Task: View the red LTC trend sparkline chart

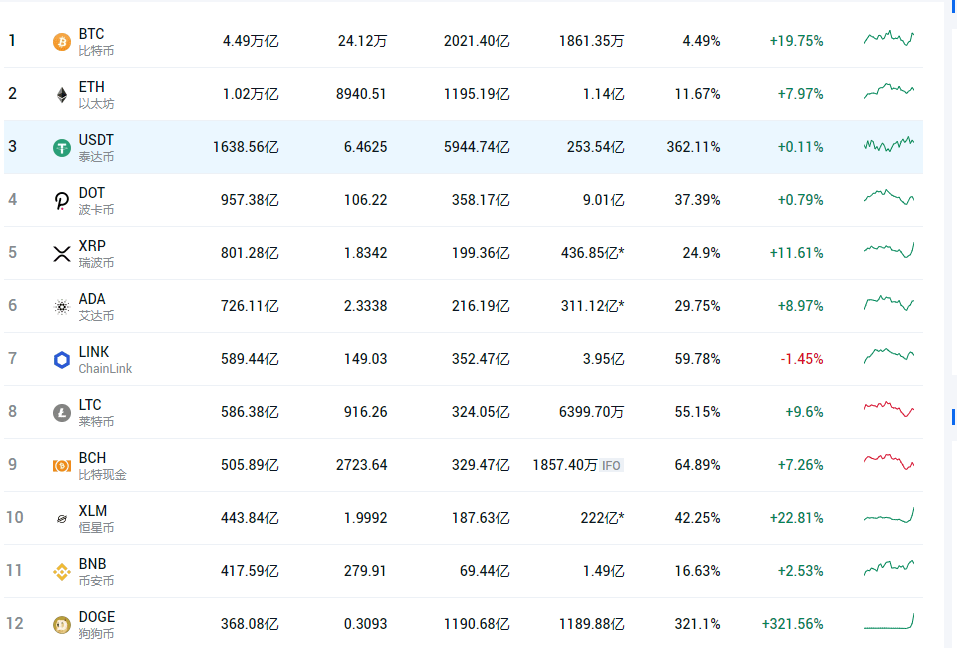Action: pos(889,409)
